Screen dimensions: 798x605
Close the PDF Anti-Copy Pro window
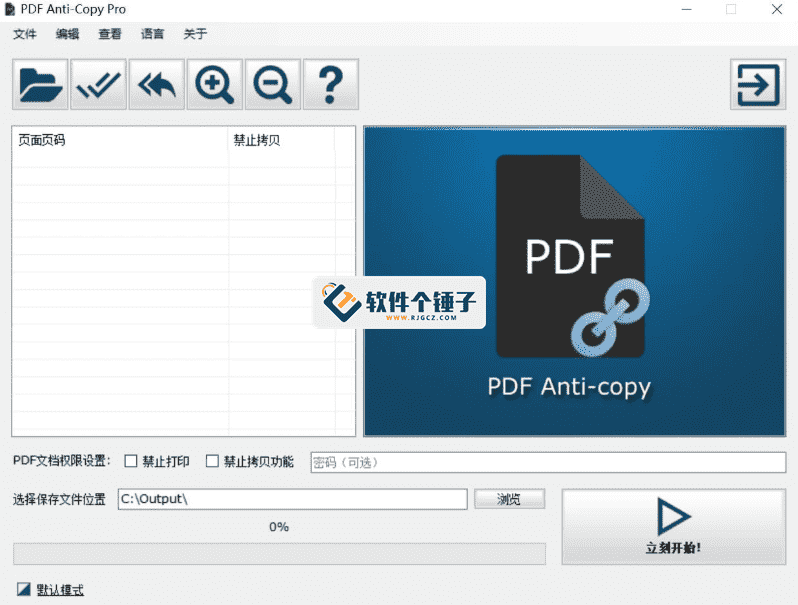(x=777, y=9)
